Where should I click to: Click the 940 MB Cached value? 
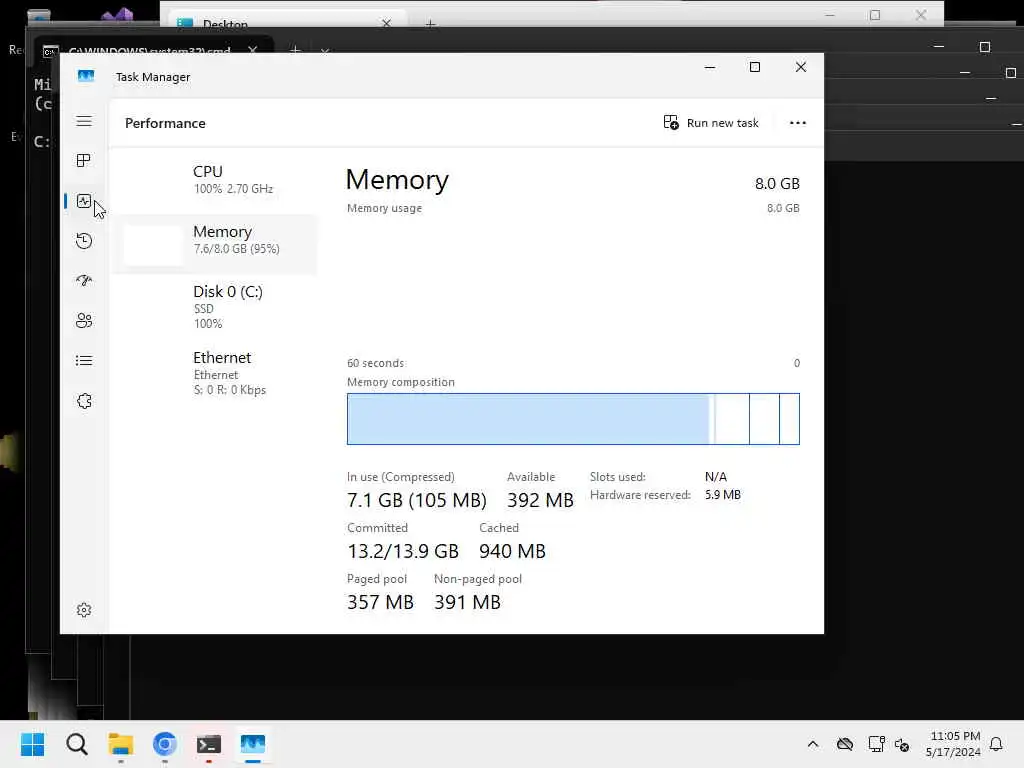512,551
